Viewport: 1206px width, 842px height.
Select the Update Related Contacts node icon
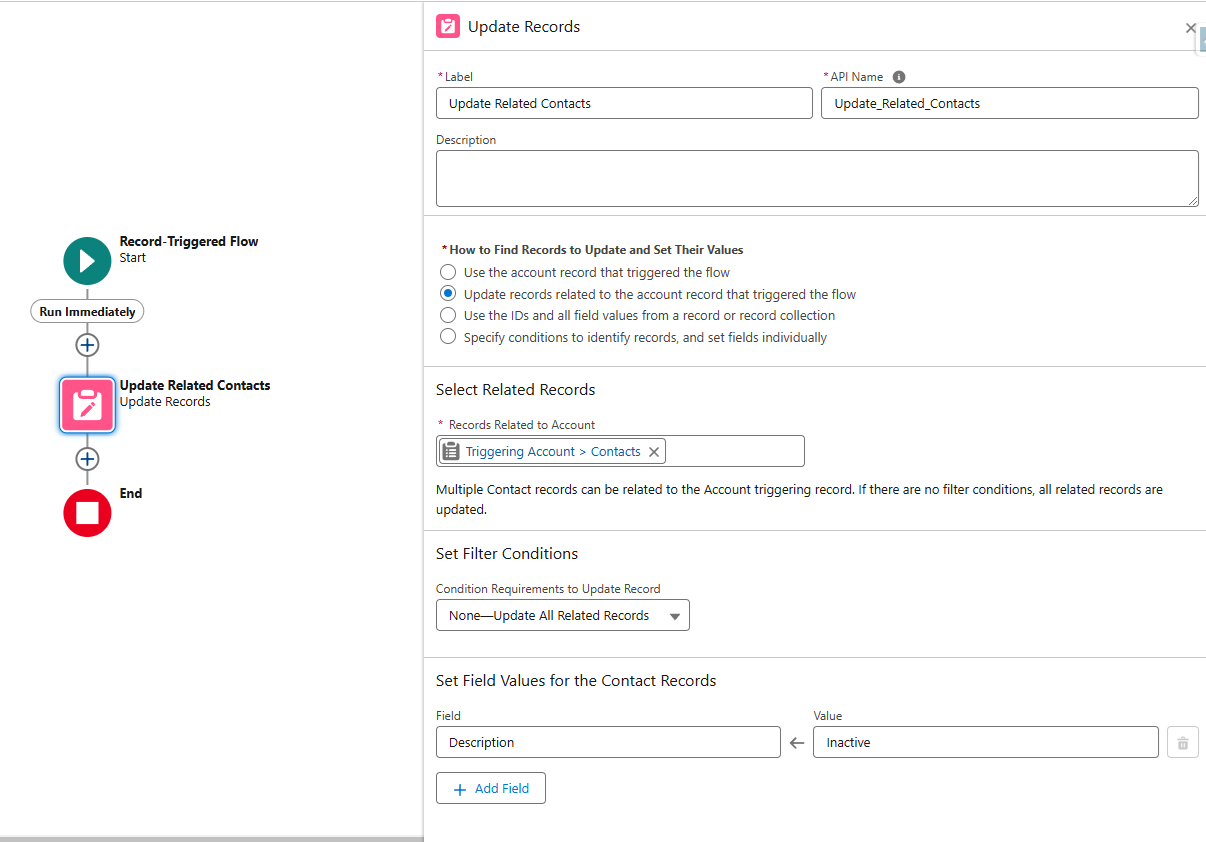pos(87,405)
